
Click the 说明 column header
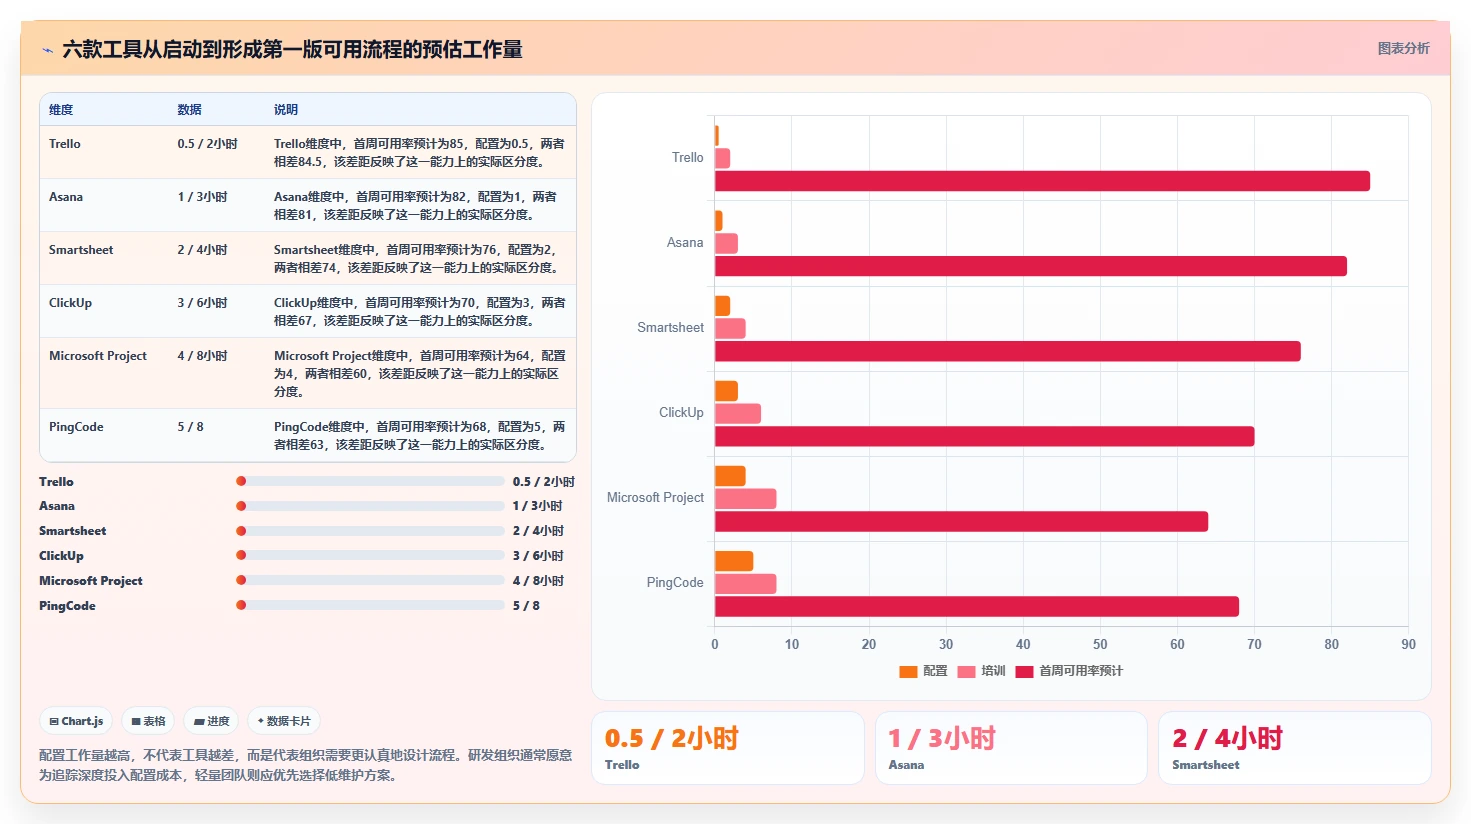tap(286, 110)
